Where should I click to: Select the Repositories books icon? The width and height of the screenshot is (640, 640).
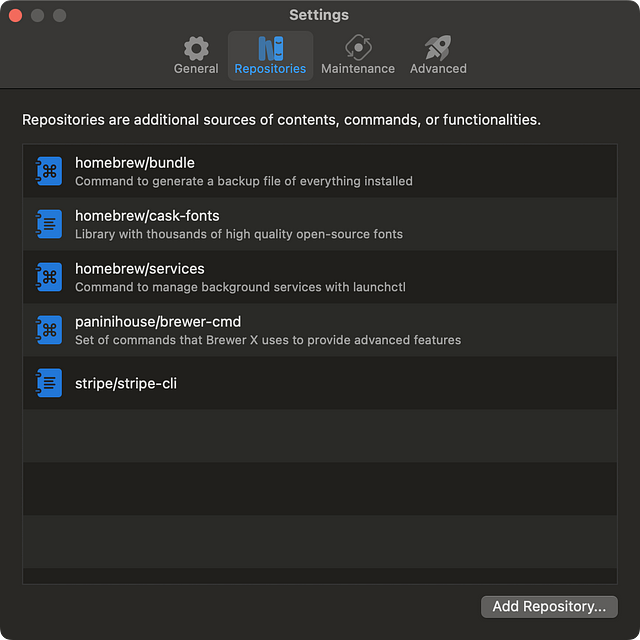click(x=271, y=48)
